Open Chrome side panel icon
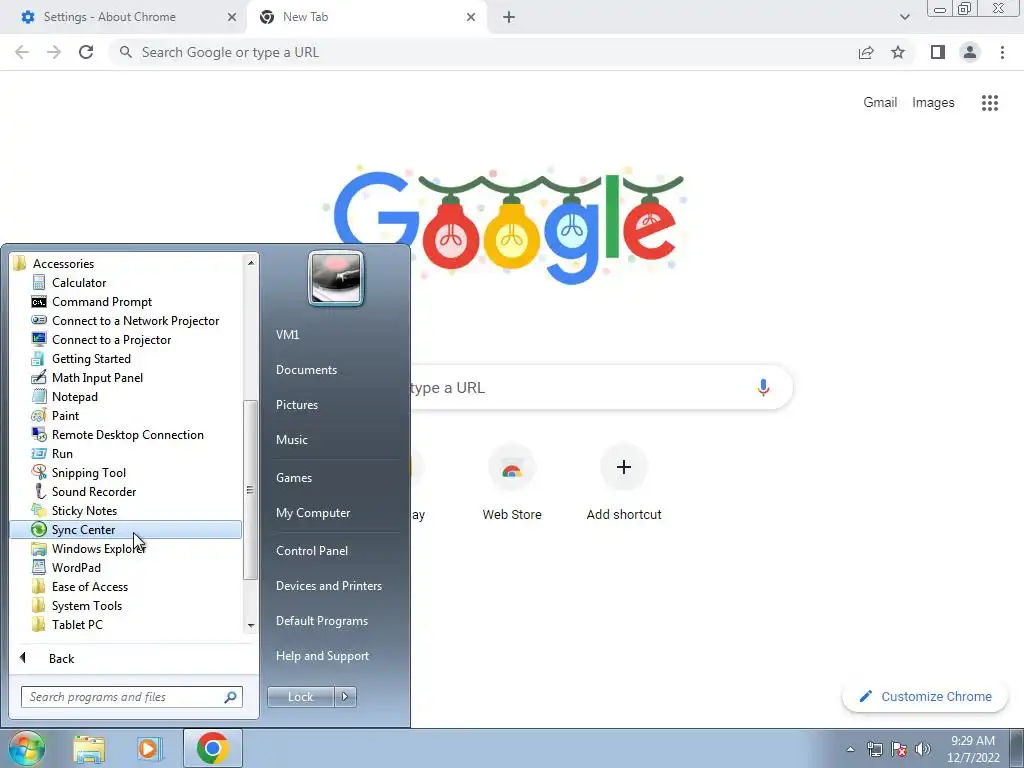Screen dimensions: 1024x768 pos(938,52)
